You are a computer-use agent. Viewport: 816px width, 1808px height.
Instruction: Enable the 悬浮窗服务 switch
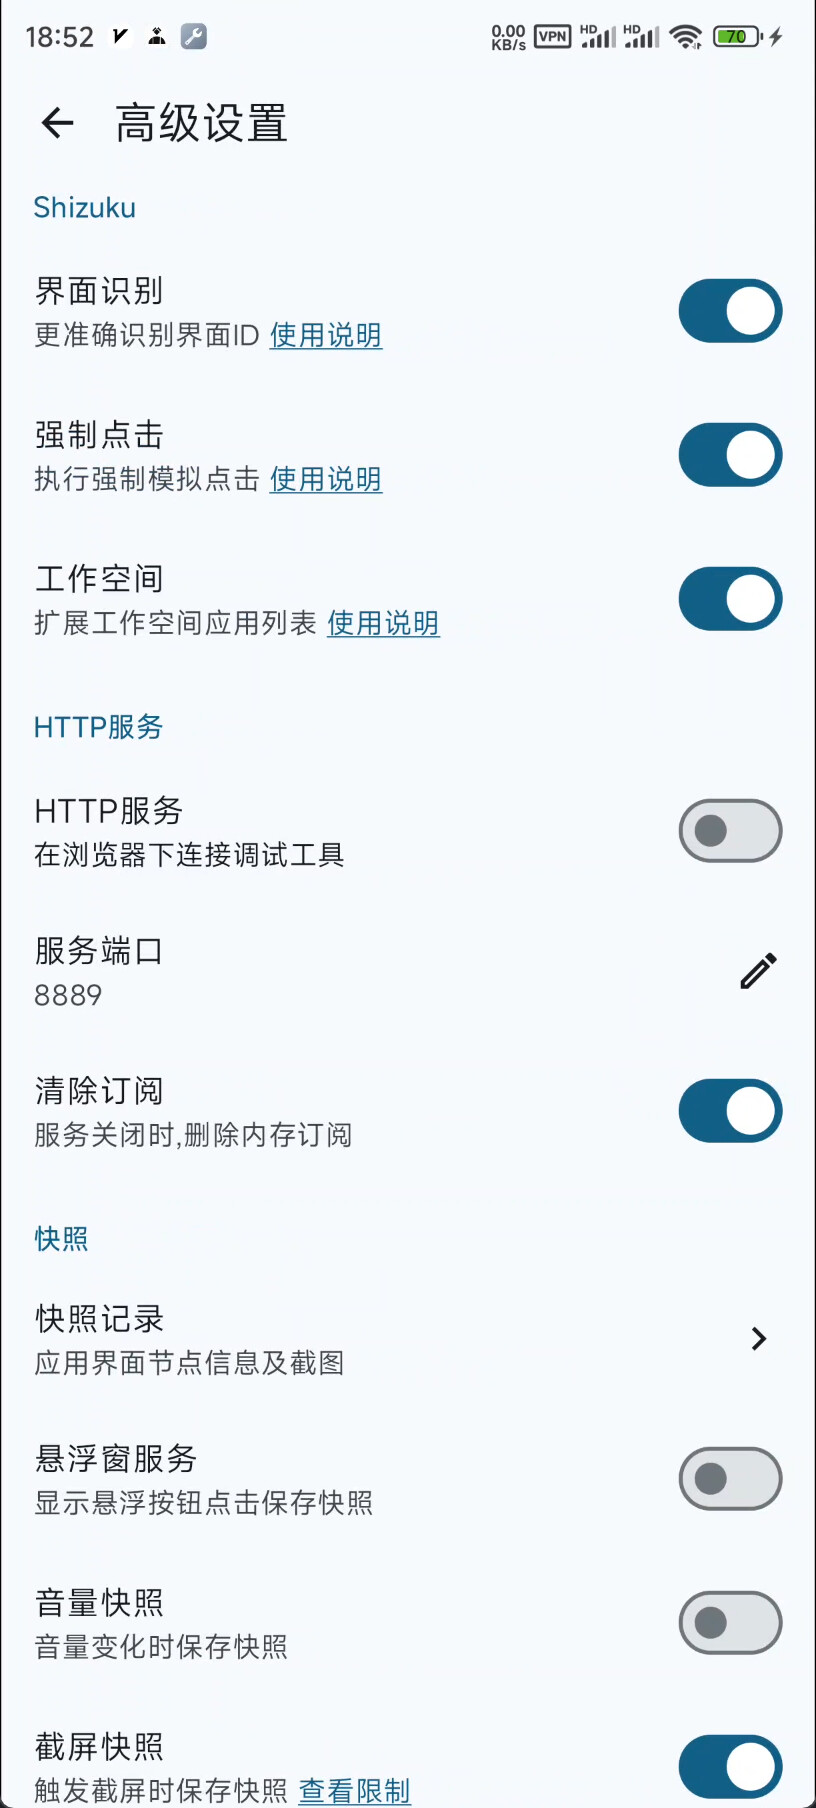click(730, 1479)
